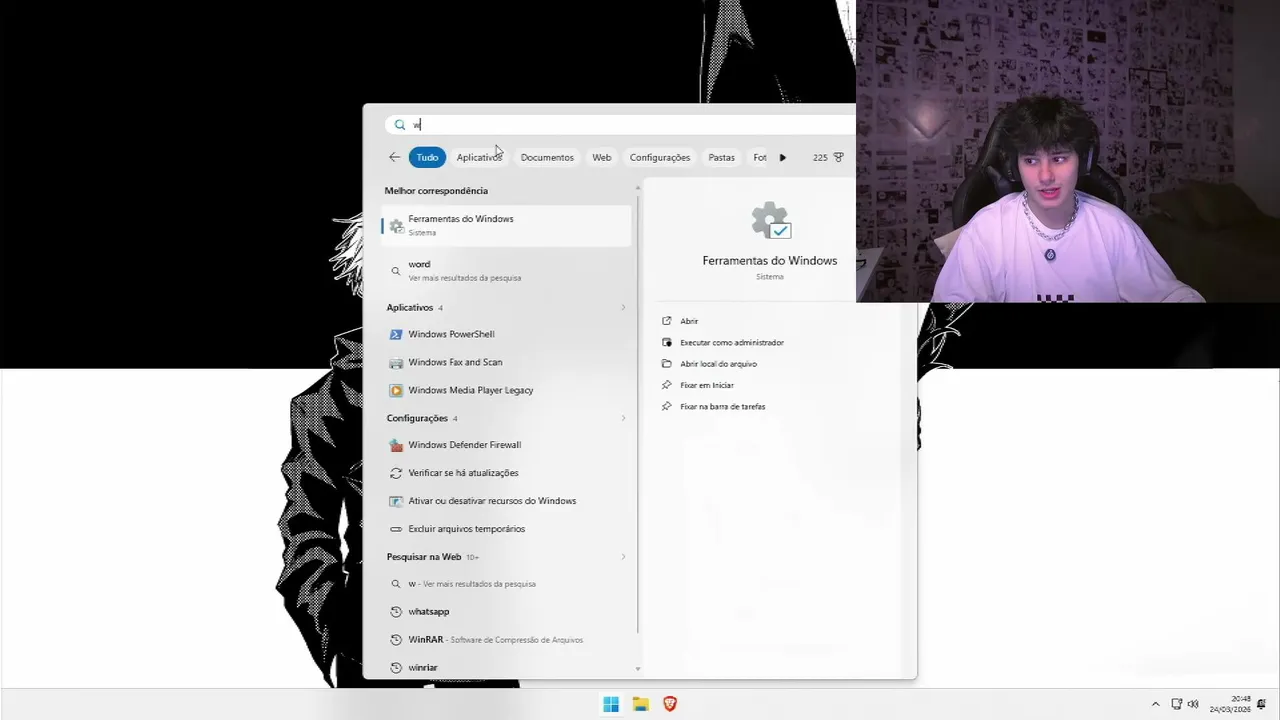Switch to the Pastas filter tab
Viewport: 1280px width, 720px height.
point(722,157)
